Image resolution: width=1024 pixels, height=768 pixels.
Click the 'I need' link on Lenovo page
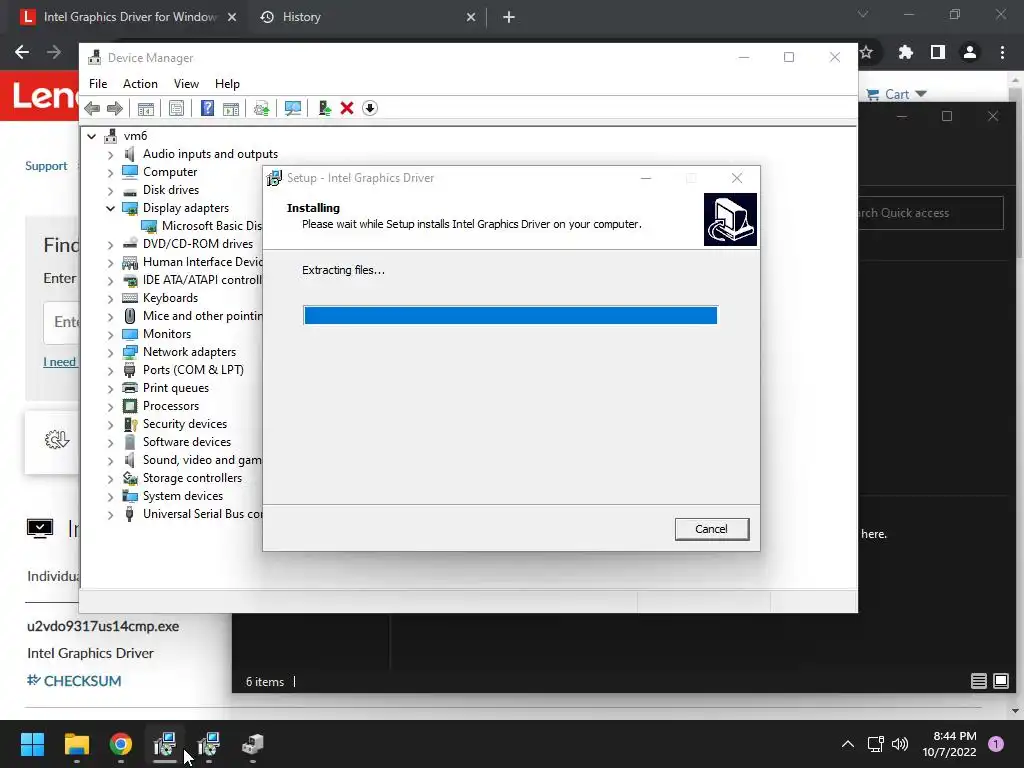pos(59,362)
